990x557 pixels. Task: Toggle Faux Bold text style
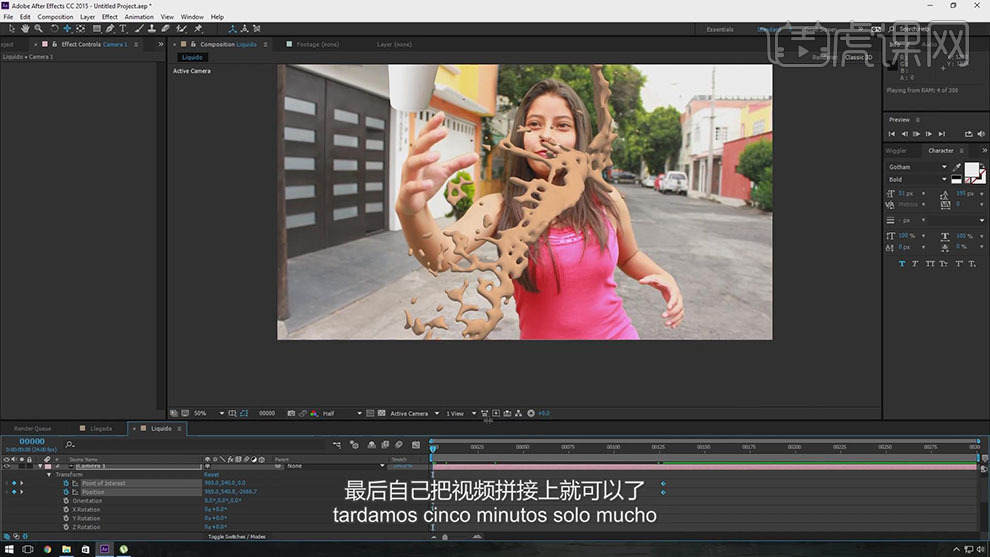pos(902,263)
